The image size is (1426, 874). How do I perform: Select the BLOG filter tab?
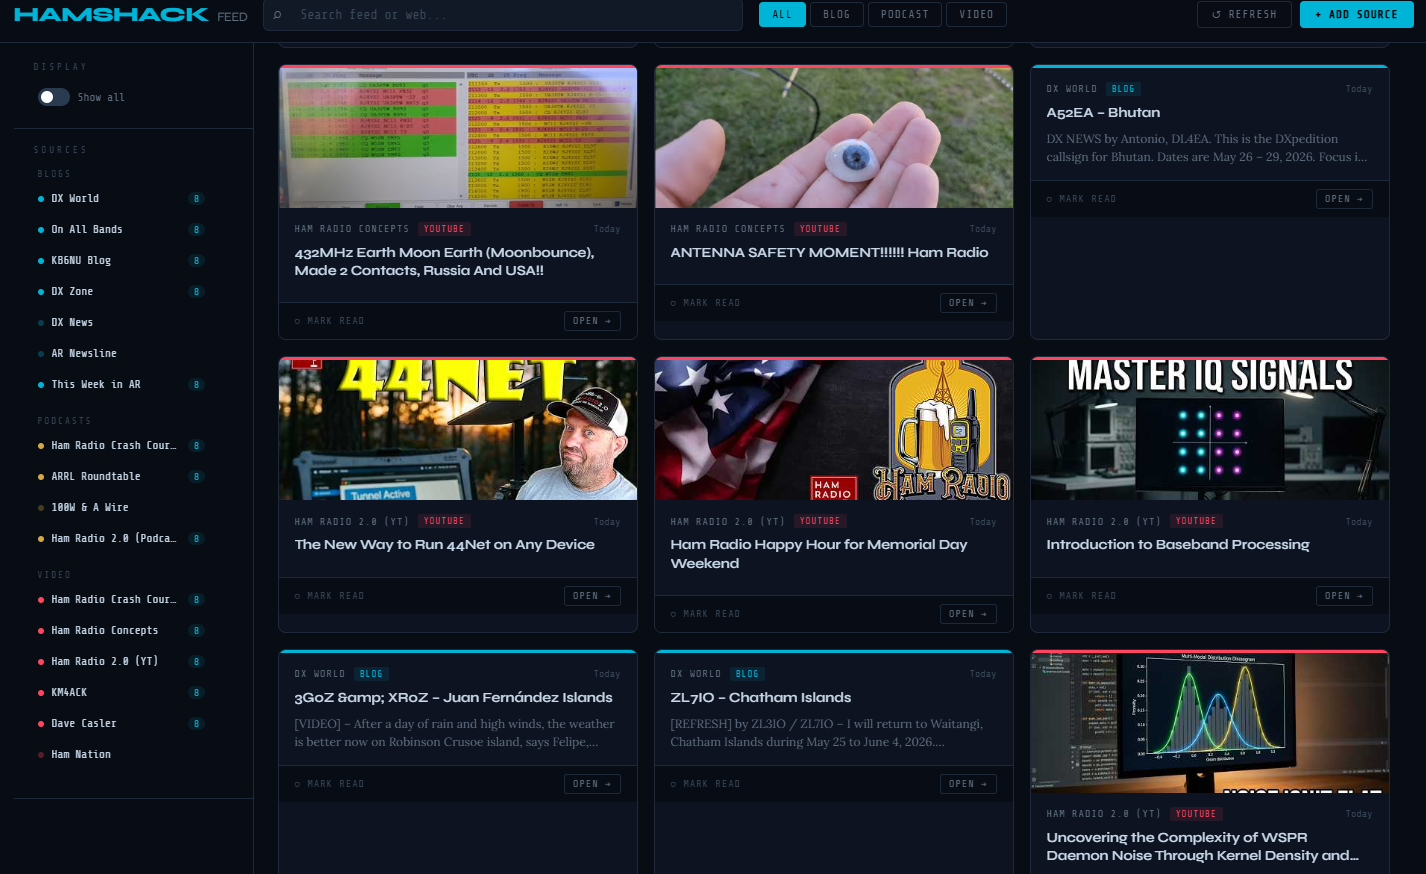[836, 15]
